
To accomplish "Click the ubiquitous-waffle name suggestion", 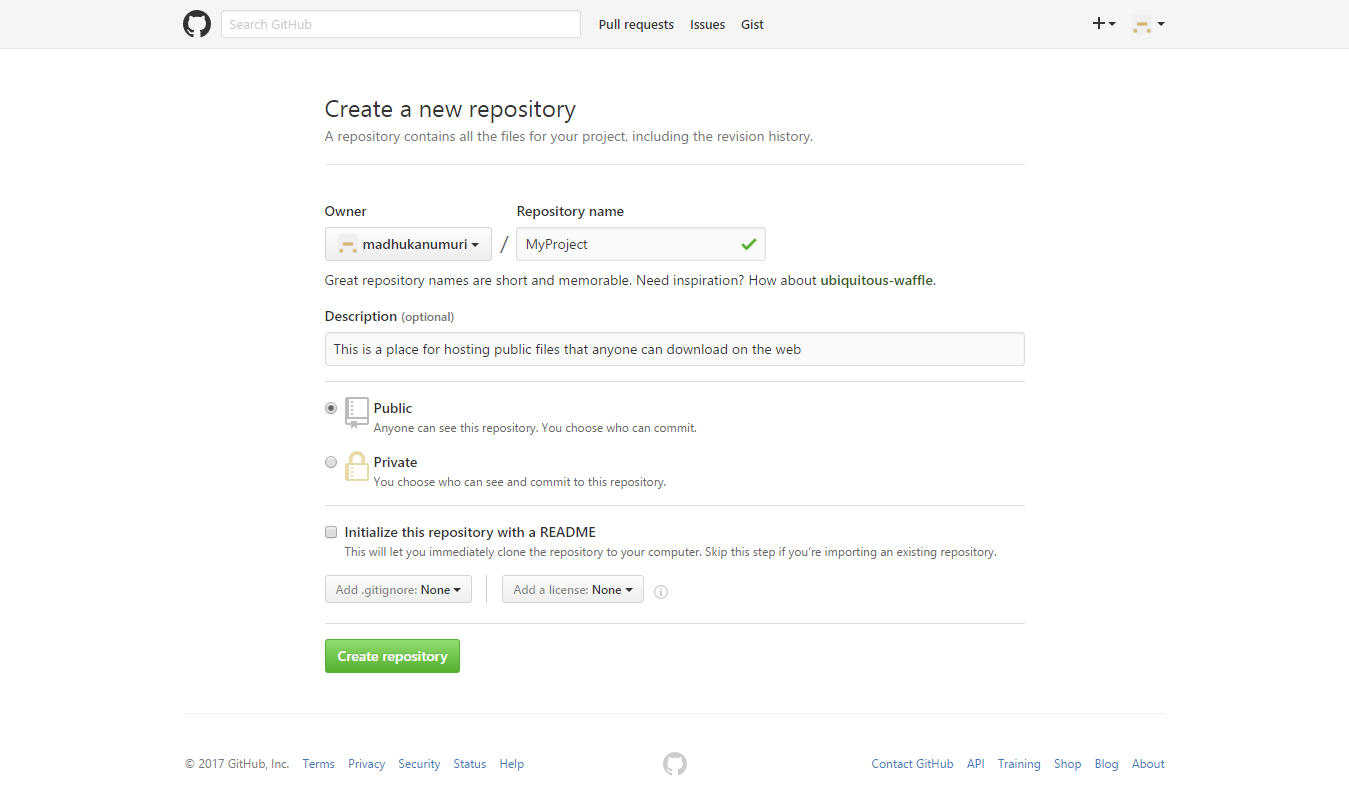I will [x=877, y=280].
